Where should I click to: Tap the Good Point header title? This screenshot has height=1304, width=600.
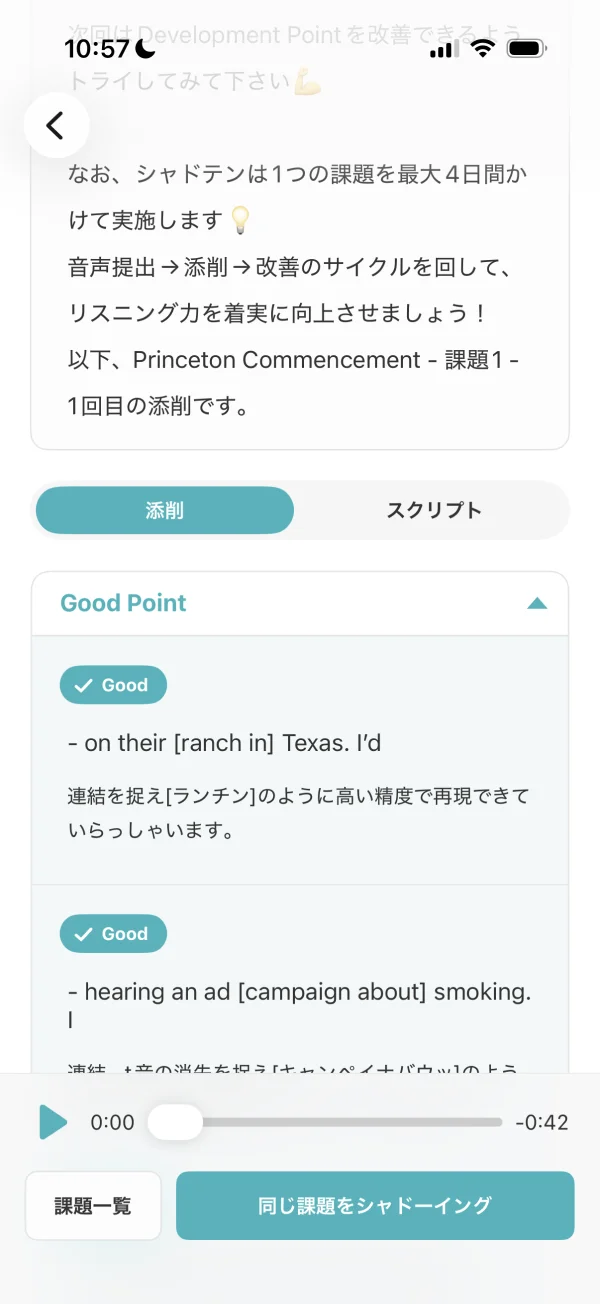(123, 603)
